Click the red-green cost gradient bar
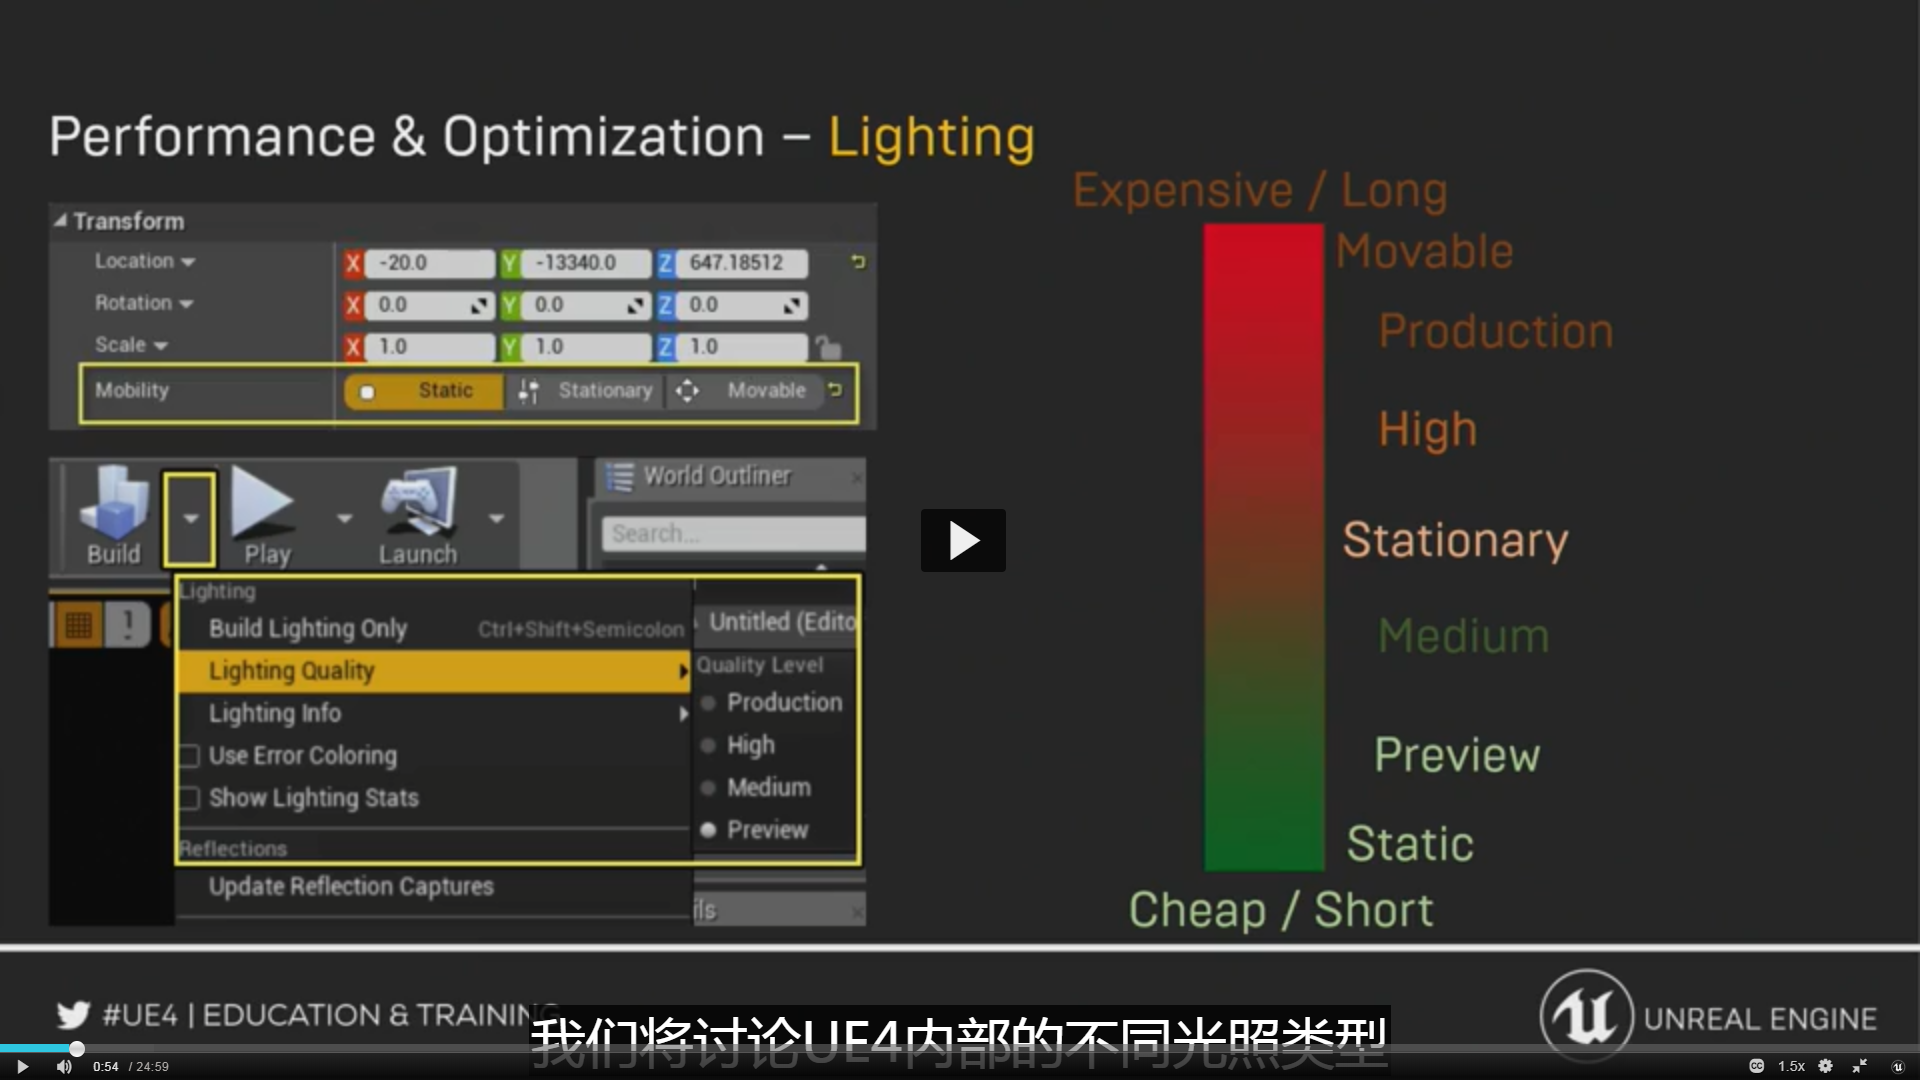Screen dimensions: 1920x1080 click(x=1263, y=547)
